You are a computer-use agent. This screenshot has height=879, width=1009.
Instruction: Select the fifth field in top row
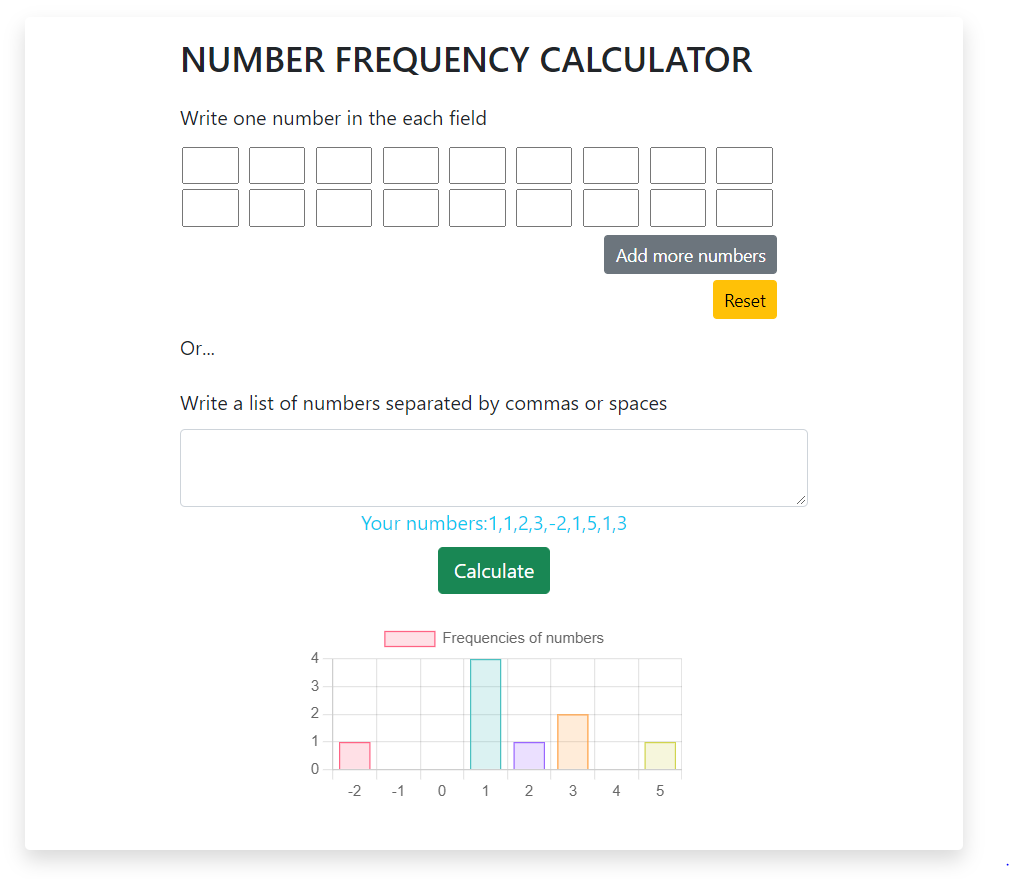(477, 166)
